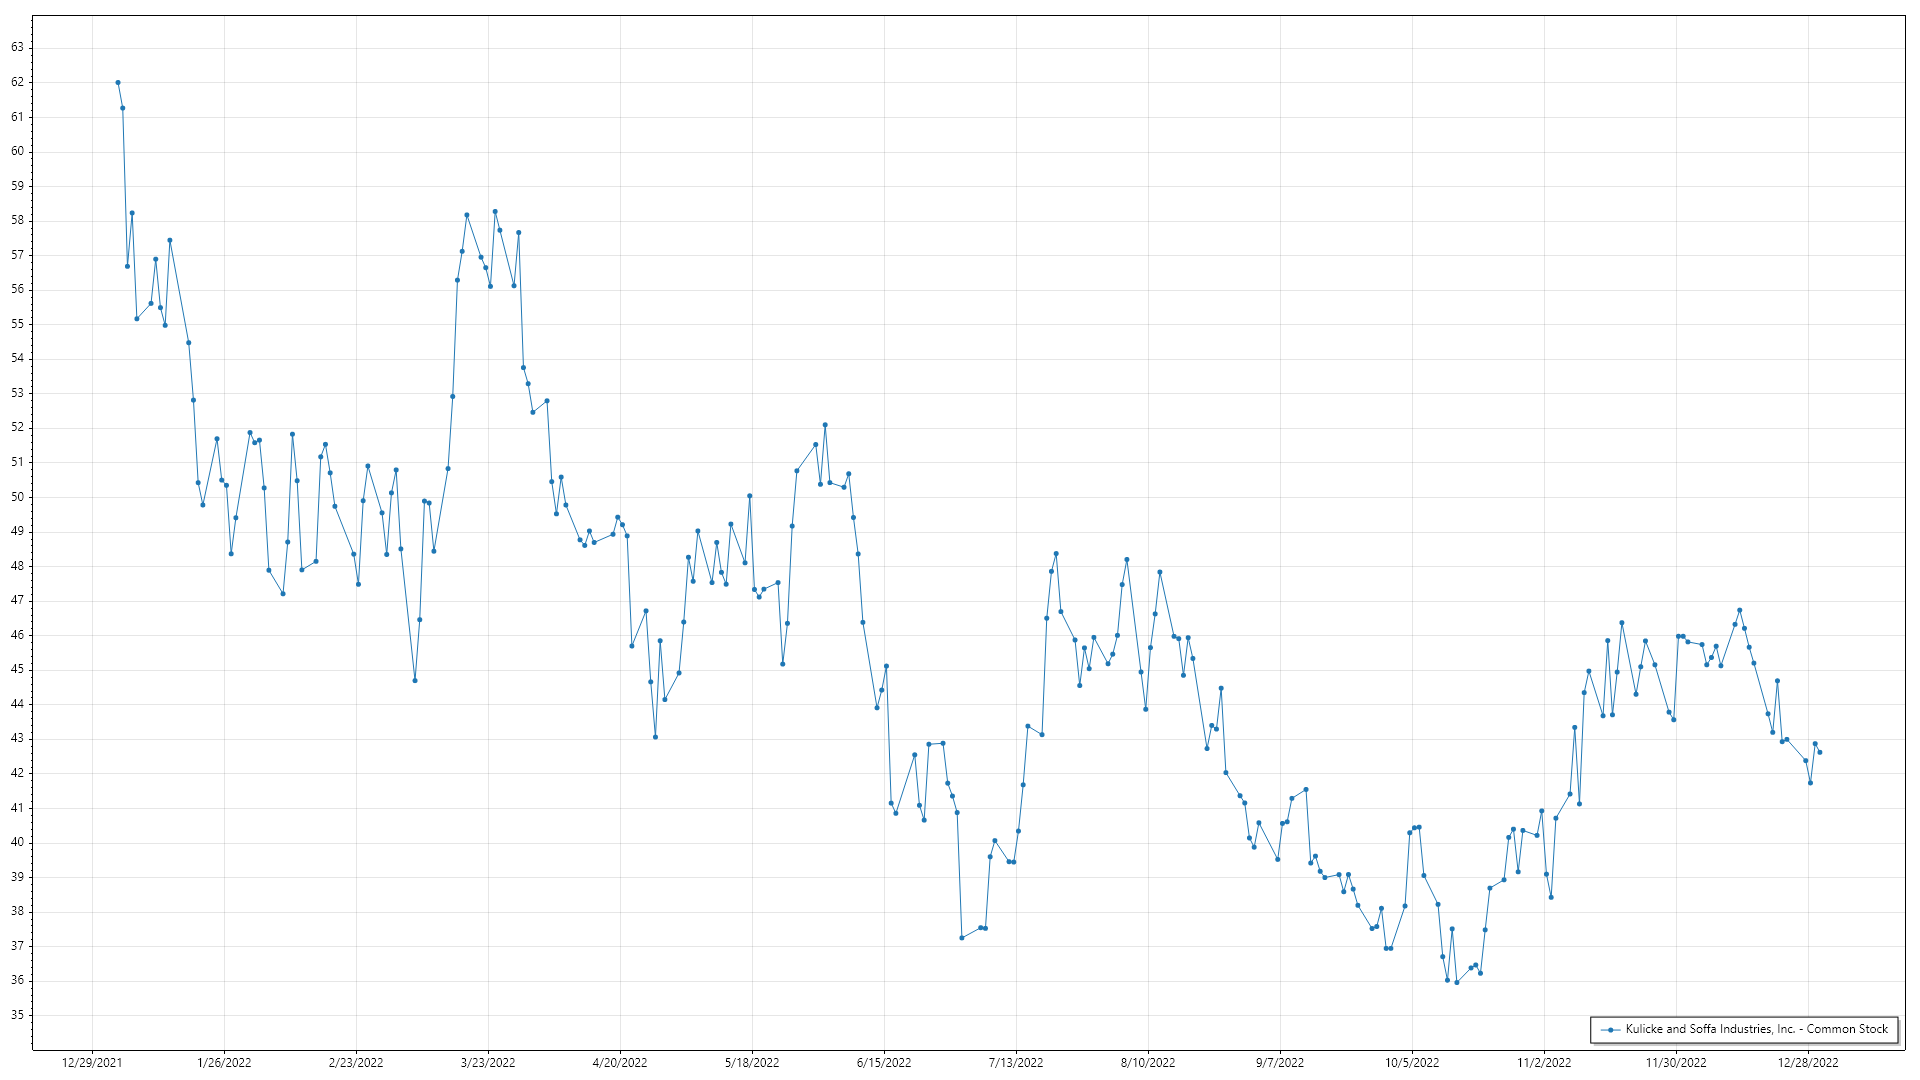The image size is (1920, 1080).
Task: Select the 6/15/2022 date label
Action: pyautogui.click(x=884, y=1063)
